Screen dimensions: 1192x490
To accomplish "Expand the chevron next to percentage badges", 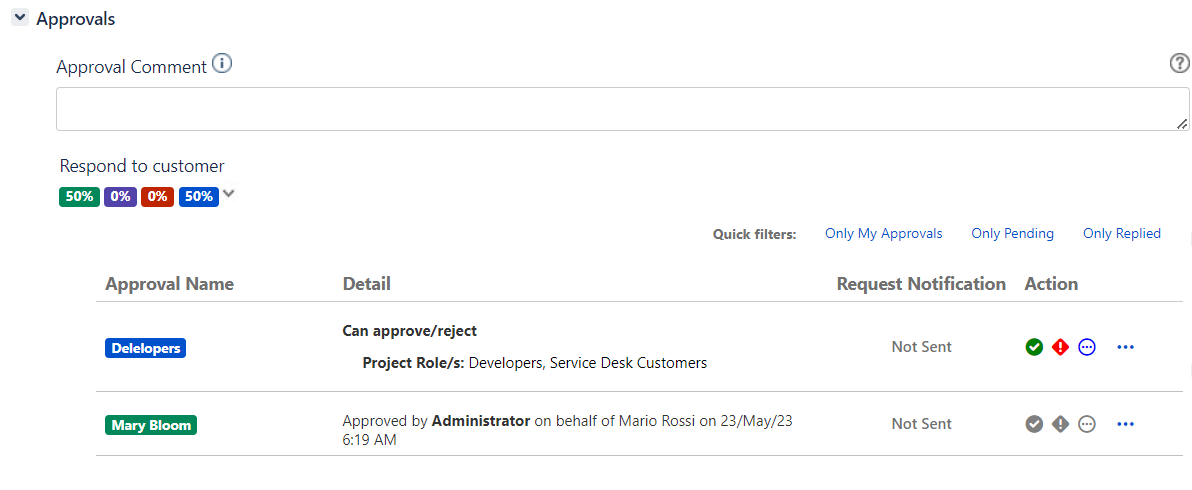I will [229, 194].
